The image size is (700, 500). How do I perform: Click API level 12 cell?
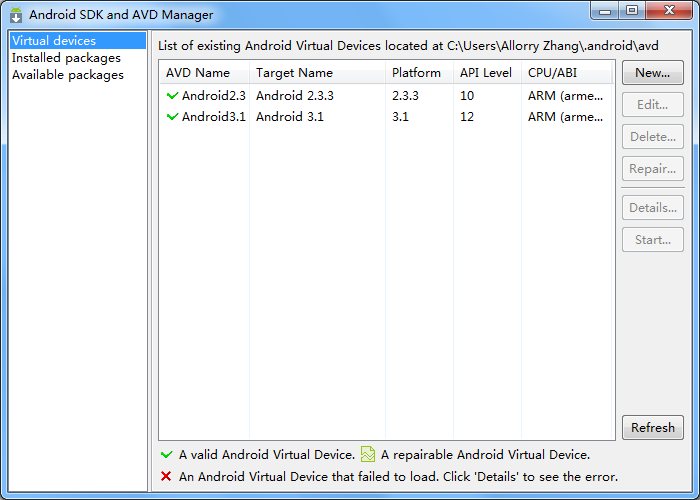click(x=467, y=117)
